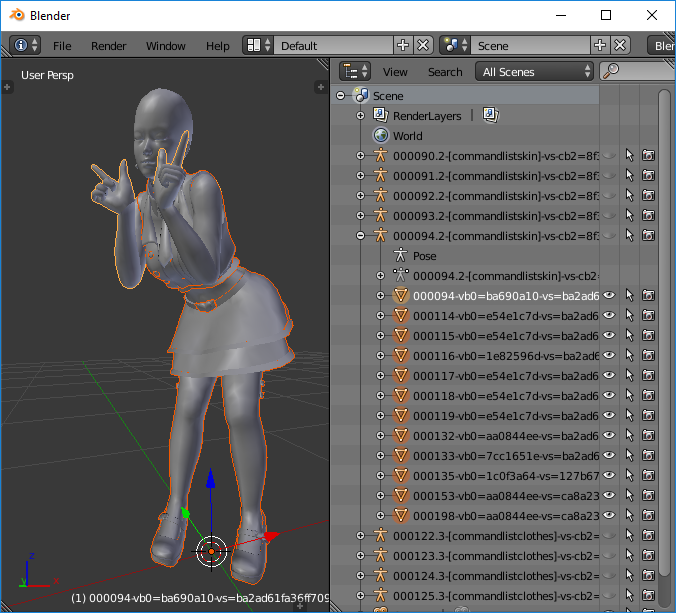Viewport: 676px width, 613px height.
Task: Toggle selectability of 000091.2-[commandlistskin]
Action: click(x=629, y=175)
